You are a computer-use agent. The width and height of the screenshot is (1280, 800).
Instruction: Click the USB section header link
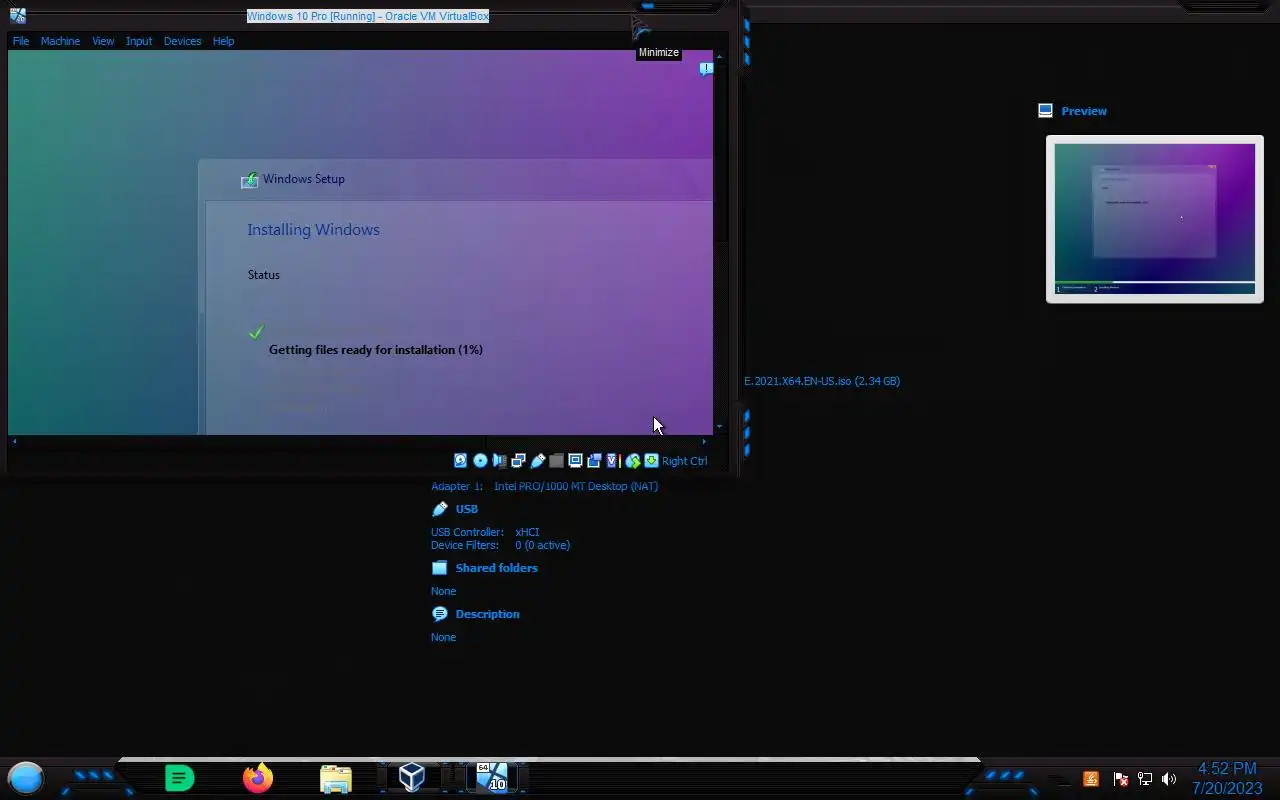tap(467, 509)
